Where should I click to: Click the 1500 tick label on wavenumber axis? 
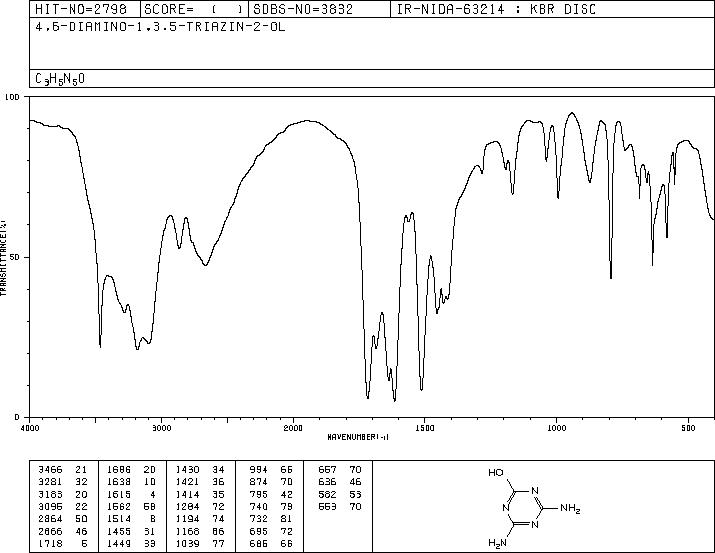click(x=425, y=428)
